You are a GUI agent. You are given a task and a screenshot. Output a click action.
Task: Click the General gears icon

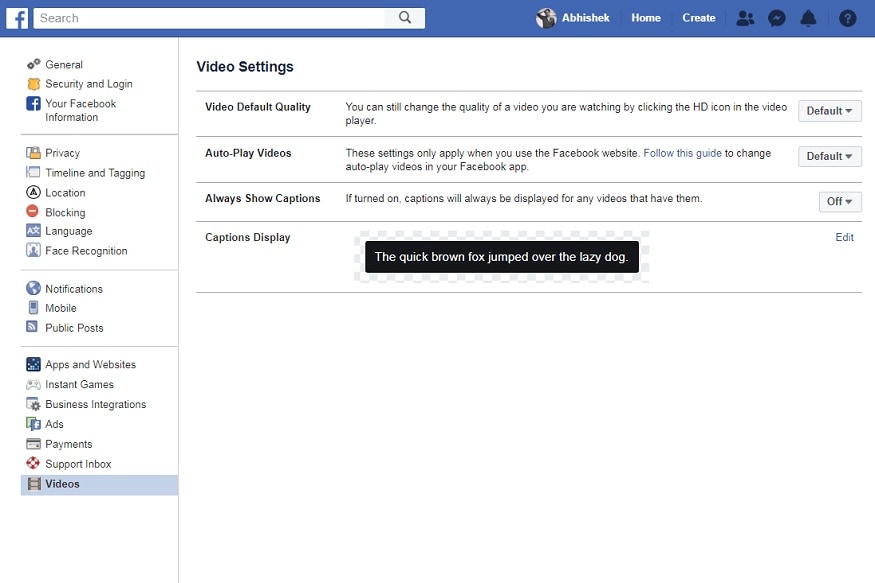click(x=33, y=64)
